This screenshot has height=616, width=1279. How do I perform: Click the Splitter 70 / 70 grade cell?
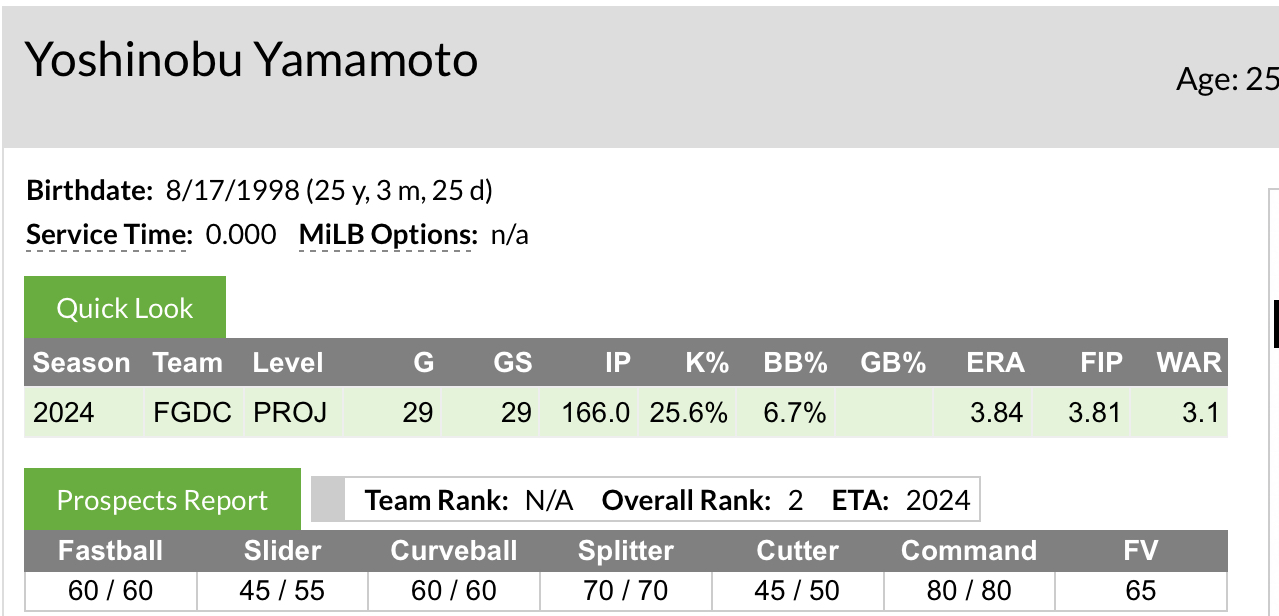click(x=626, y=590)
